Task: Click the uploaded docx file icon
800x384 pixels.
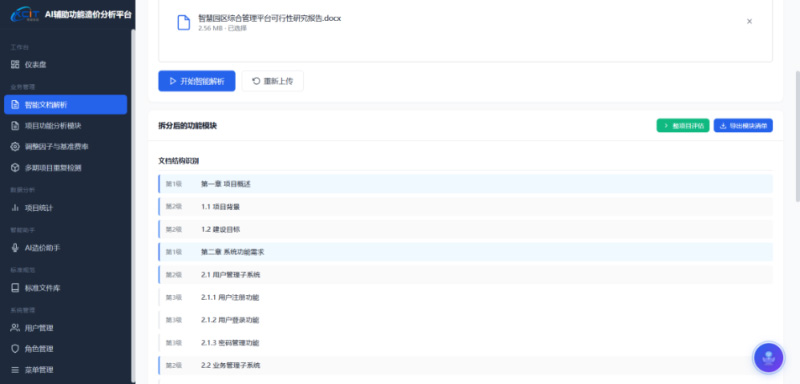Action: (x=184, y=22)
